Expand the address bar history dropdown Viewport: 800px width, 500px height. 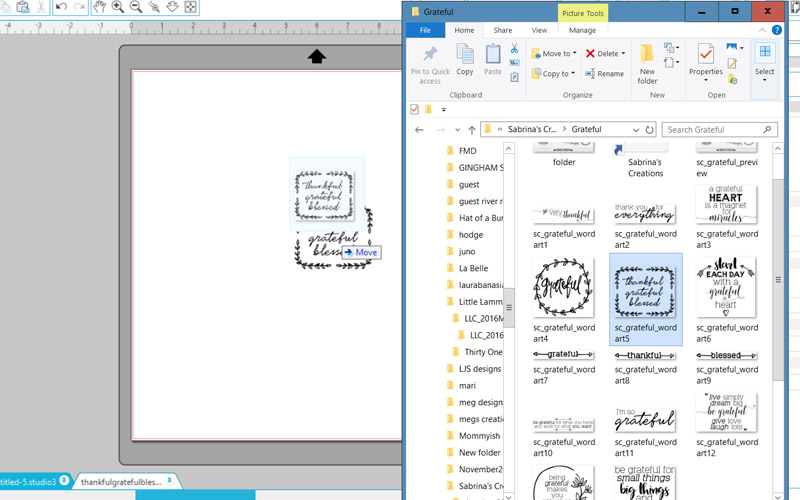(x=636, y=130)
